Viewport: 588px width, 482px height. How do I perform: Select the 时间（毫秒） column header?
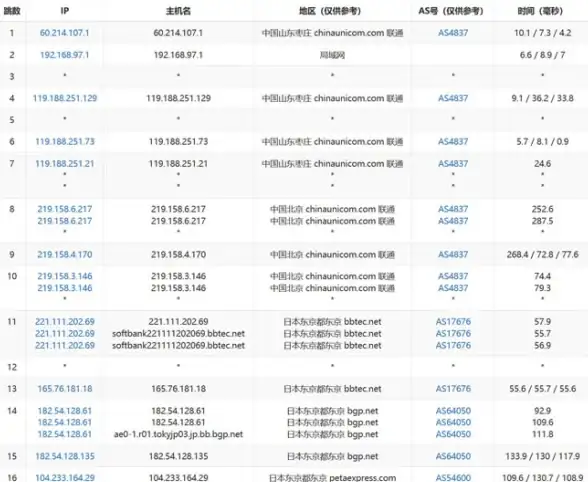coord(540,11)
